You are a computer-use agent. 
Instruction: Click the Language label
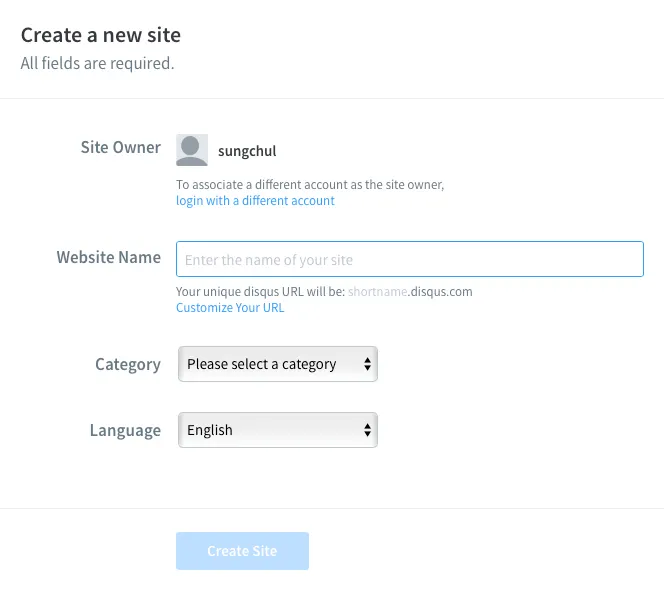point(125,430)
